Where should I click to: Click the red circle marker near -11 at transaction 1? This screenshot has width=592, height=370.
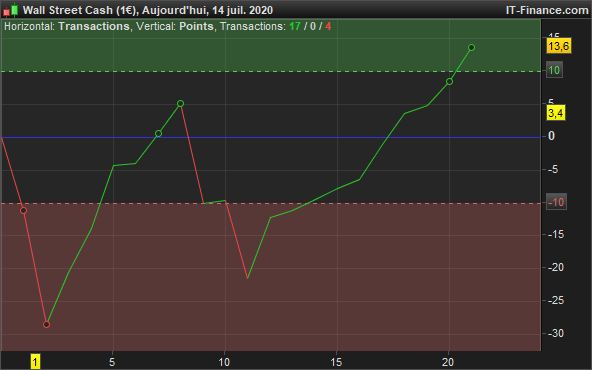(x=23, y=211)
